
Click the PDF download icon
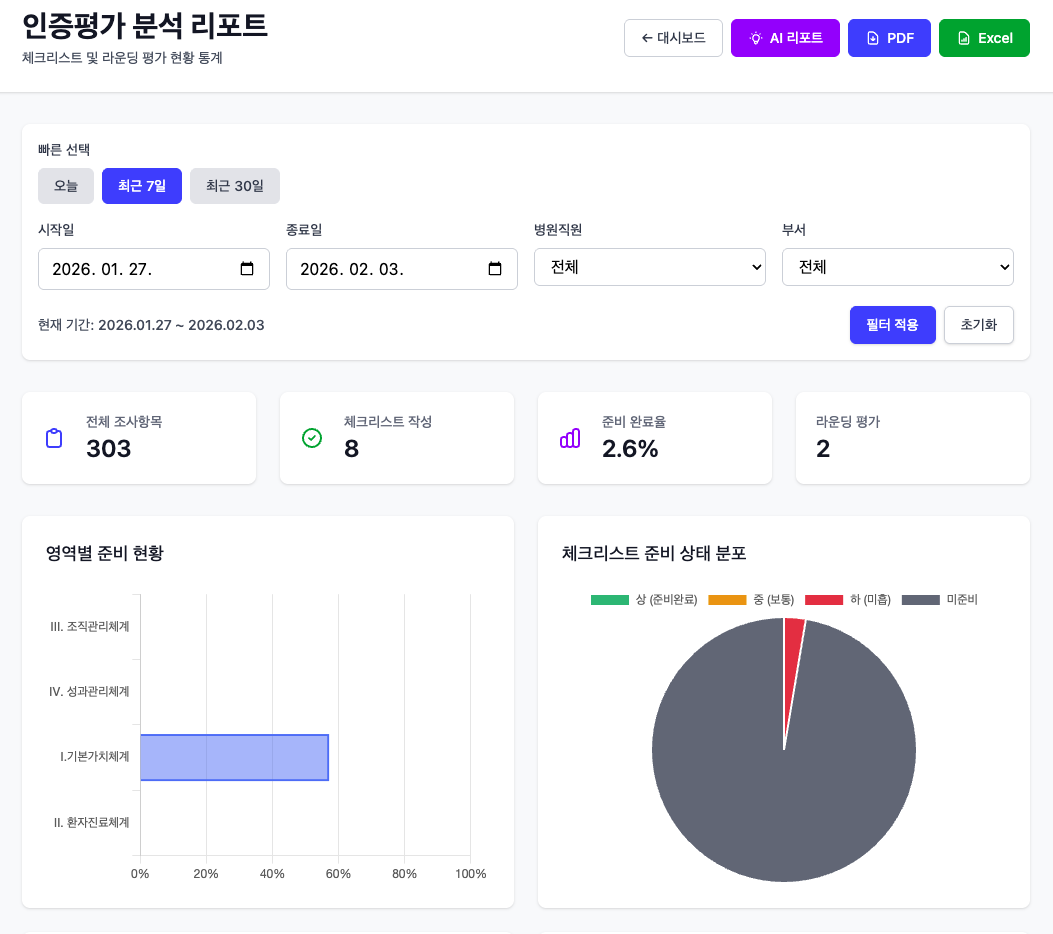pos(874,37)
